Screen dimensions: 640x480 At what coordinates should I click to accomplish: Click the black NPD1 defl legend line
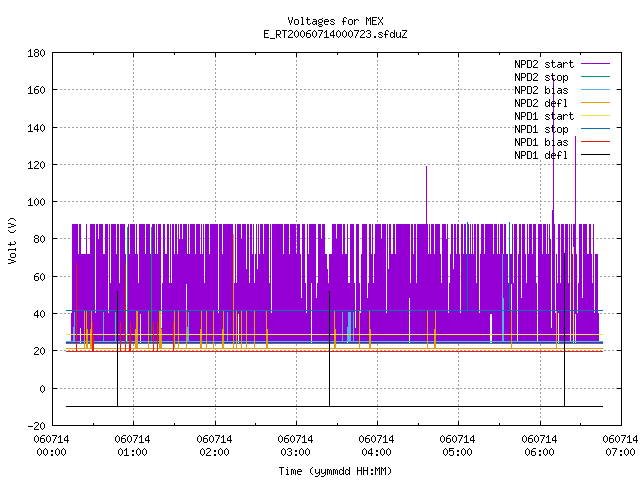595,155
